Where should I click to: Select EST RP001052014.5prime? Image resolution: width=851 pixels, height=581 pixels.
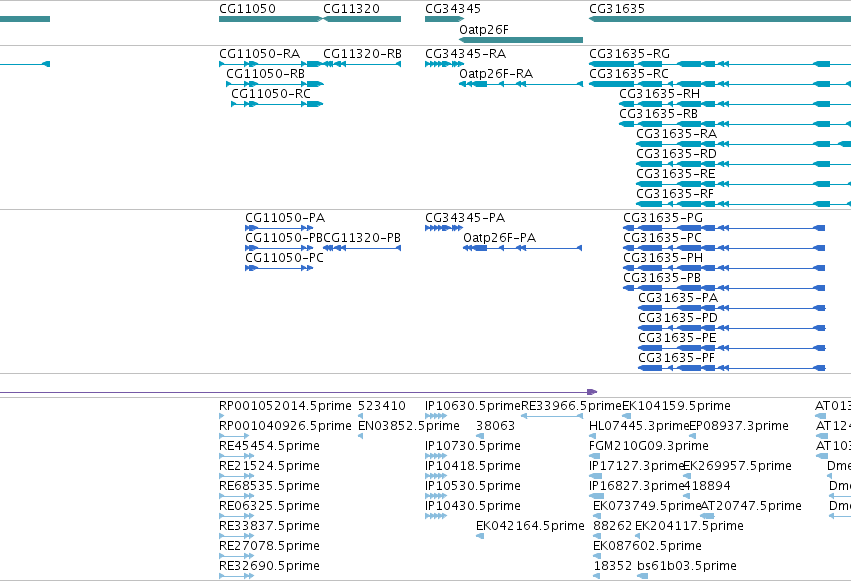[x=285, y=406]
